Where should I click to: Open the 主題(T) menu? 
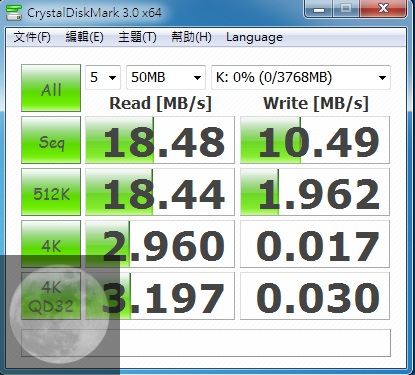[x=137, y=37]
